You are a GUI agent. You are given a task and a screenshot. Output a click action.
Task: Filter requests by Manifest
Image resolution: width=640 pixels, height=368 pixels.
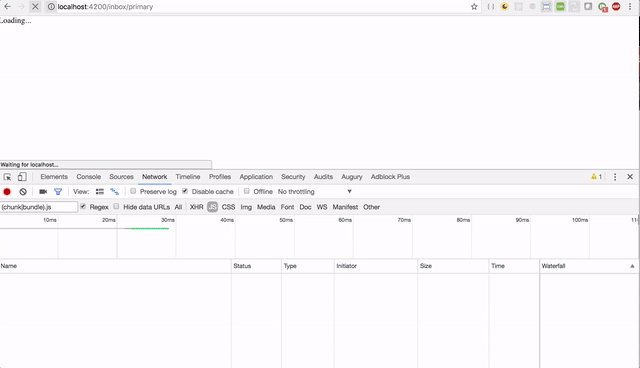345,207
